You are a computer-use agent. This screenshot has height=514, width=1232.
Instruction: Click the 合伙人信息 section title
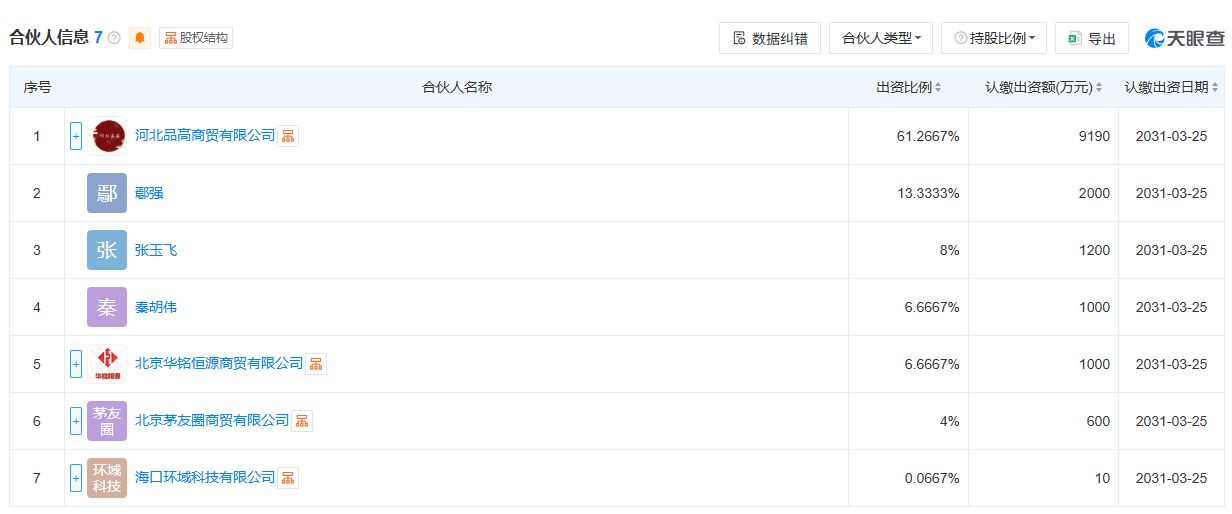click(49, 38)
